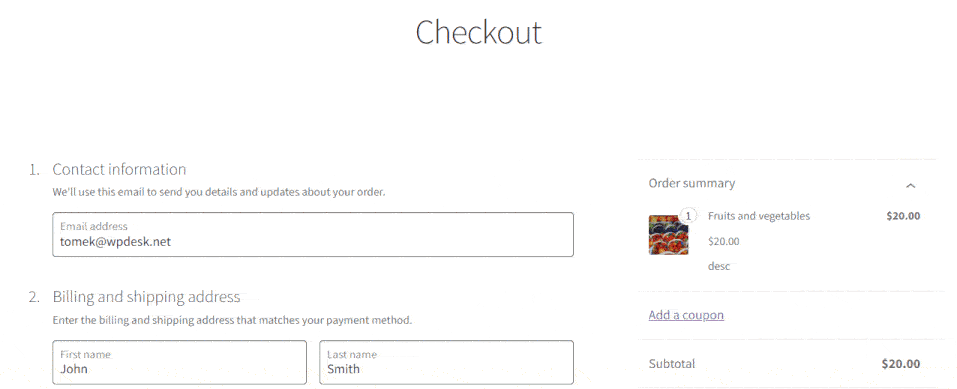The image size is (957, 389).
Task: Click the tomek@wpdesk.net email text
Action: [115, 241]
